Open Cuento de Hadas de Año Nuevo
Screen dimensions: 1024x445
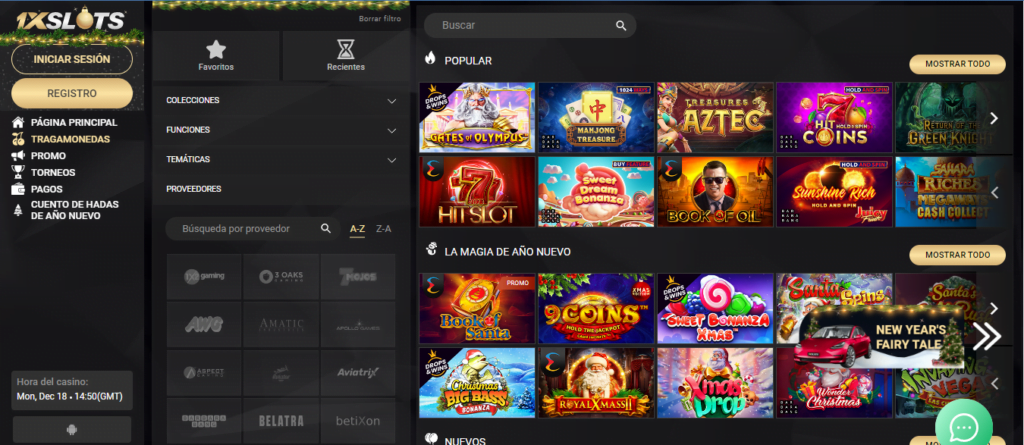click(x=74, y=210)
